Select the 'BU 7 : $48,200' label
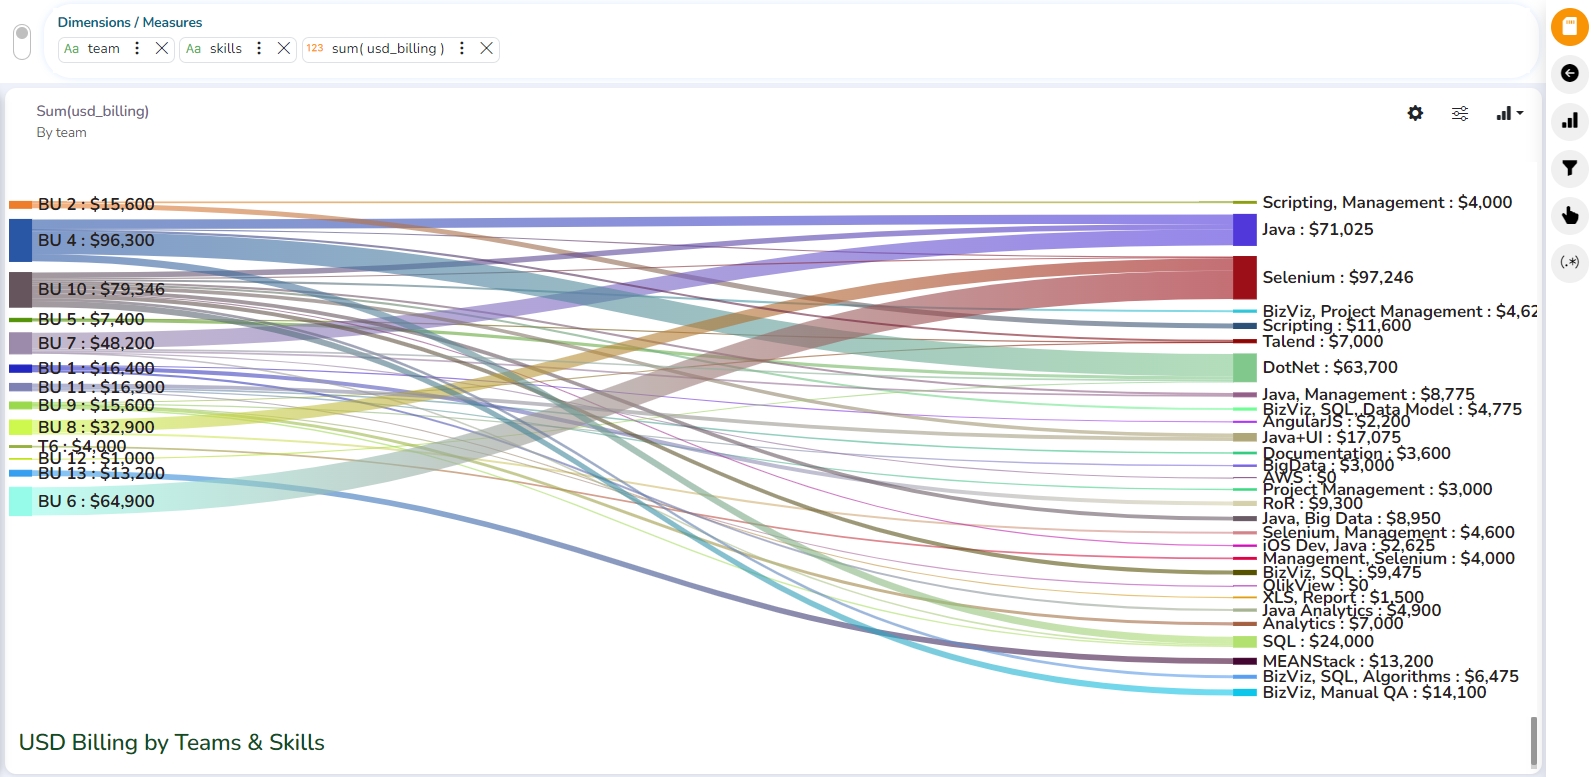The height and width of the screenshot is (777, 1591). (96, 343)
